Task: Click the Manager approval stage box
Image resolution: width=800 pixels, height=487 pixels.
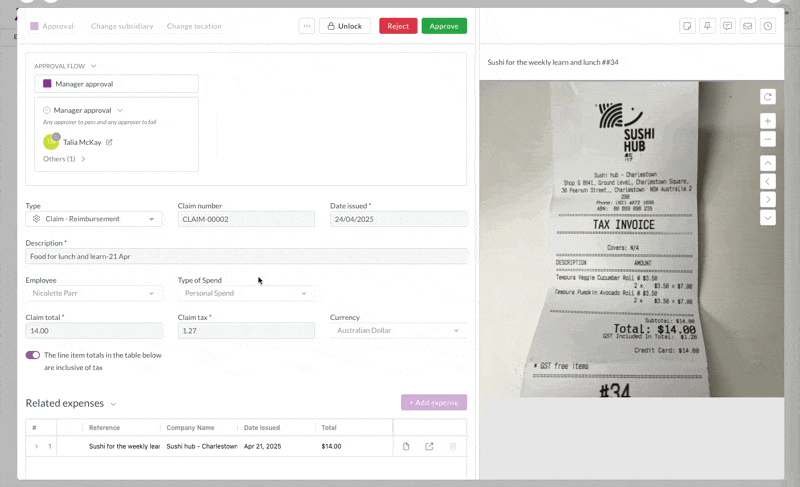Action: point(116,84)
